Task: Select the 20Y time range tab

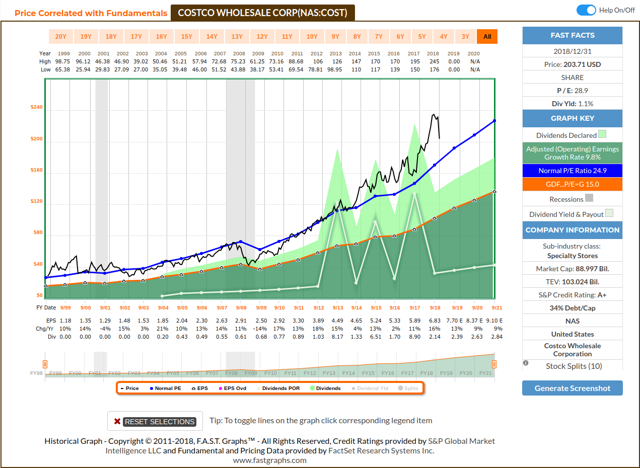Action: click(x=61, y=36)
